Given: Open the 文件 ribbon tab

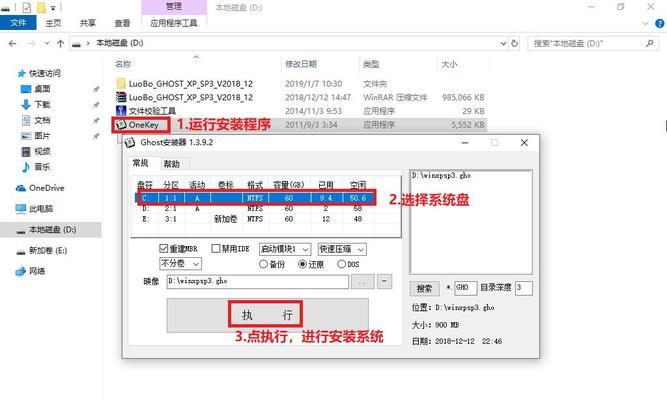Looking at the screenshot, I should click(18, 23).
